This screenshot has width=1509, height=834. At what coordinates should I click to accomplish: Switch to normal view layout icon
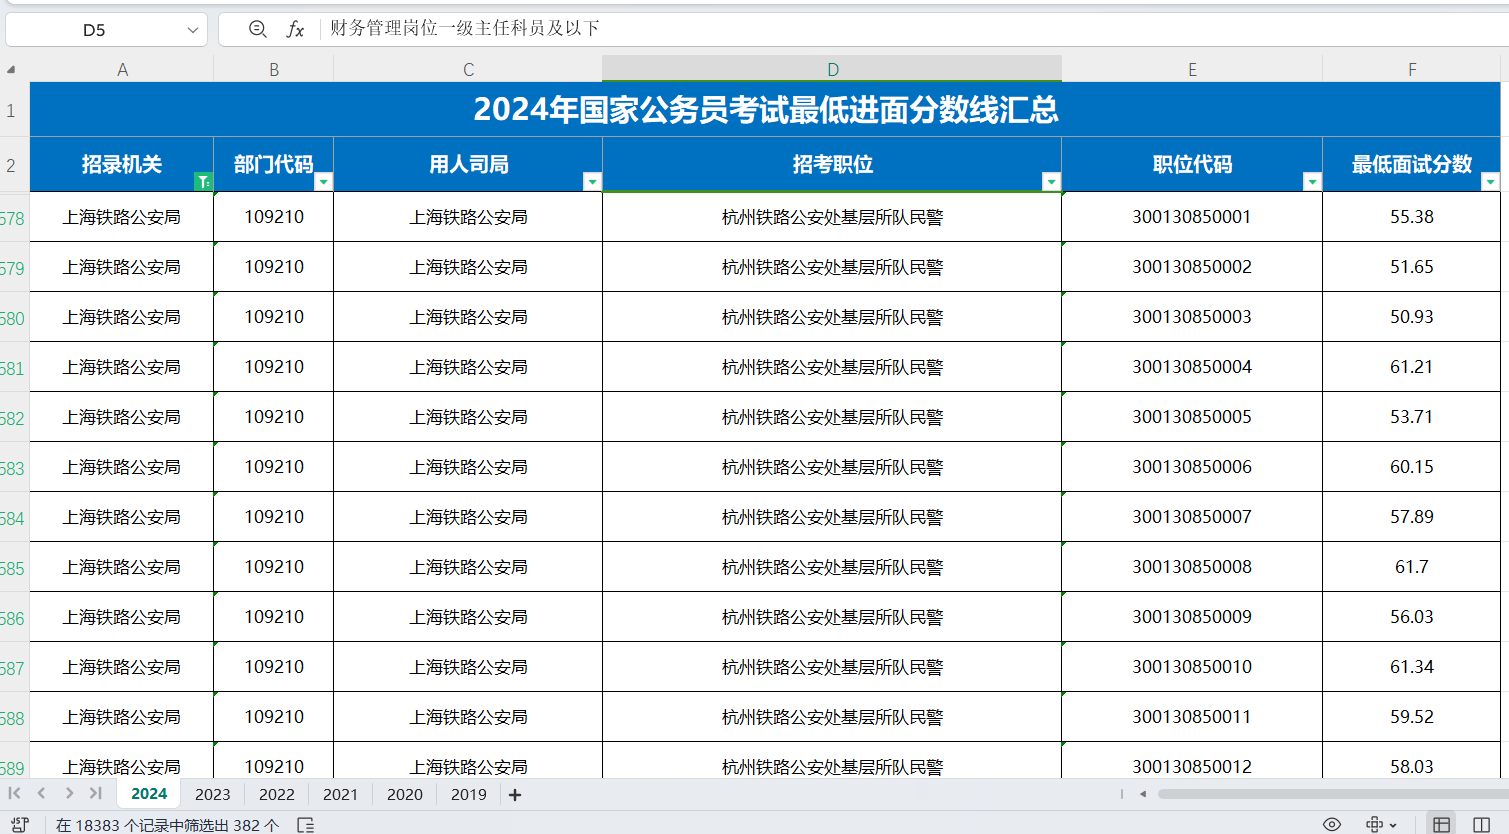pos(1441,824)
